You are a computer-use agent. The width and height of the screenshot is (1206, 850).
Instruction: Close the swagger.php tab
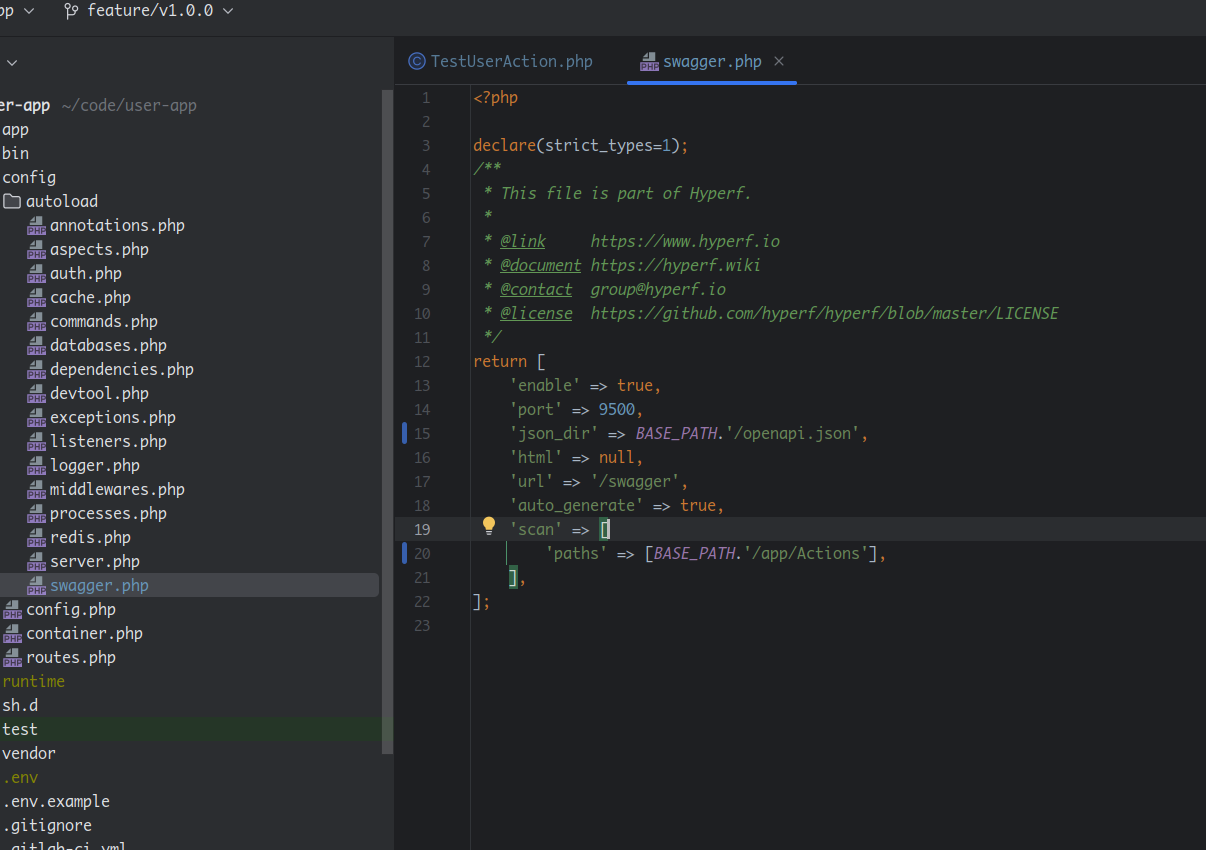779,61
